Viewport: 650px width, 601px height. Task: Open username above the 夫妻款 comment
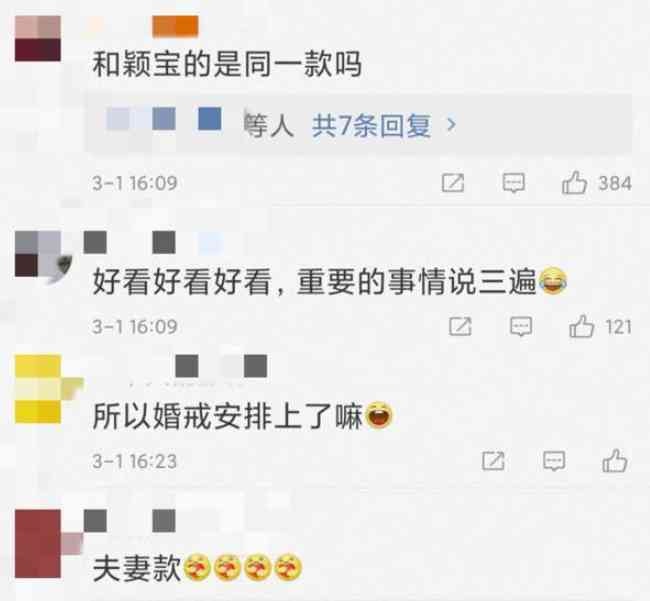click(130, 521)
